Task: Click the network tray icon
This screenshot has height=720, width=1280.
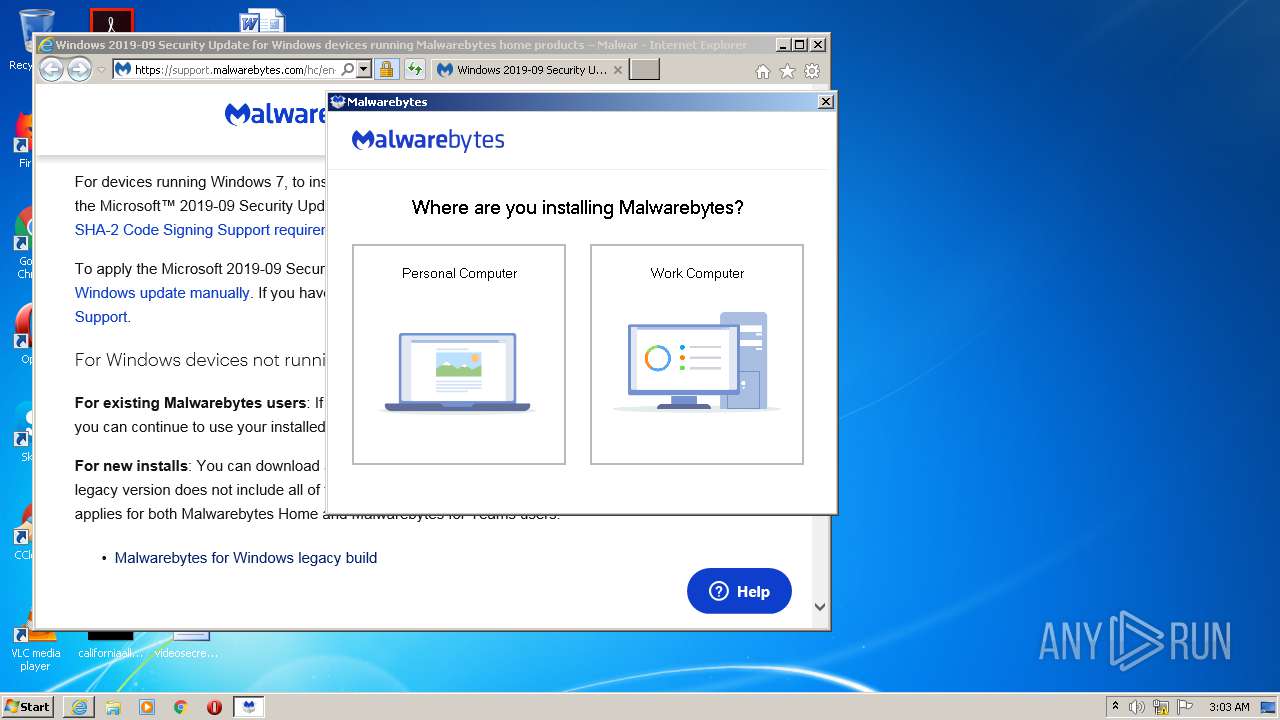Action: pos(1161,707)
